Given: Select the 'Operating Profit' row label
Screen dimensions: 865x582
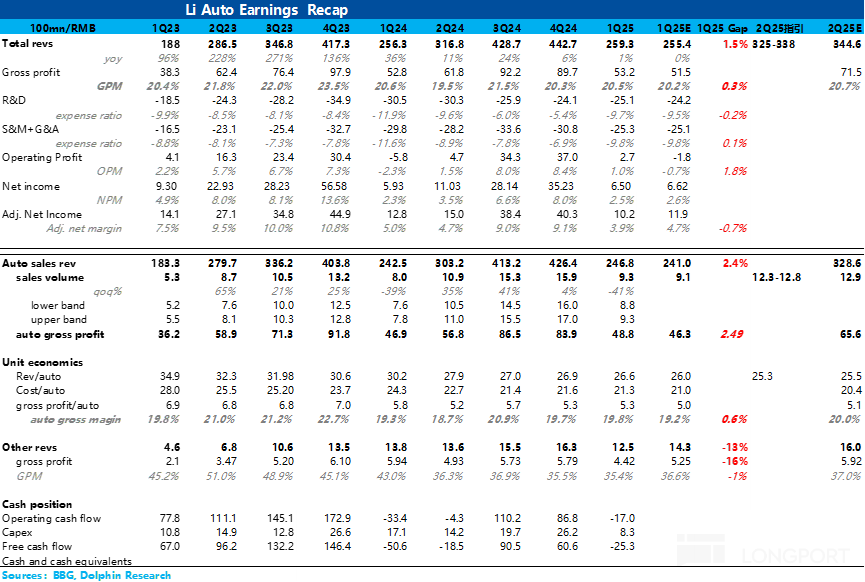Looking at the screenshot, I should coord(42,157).
